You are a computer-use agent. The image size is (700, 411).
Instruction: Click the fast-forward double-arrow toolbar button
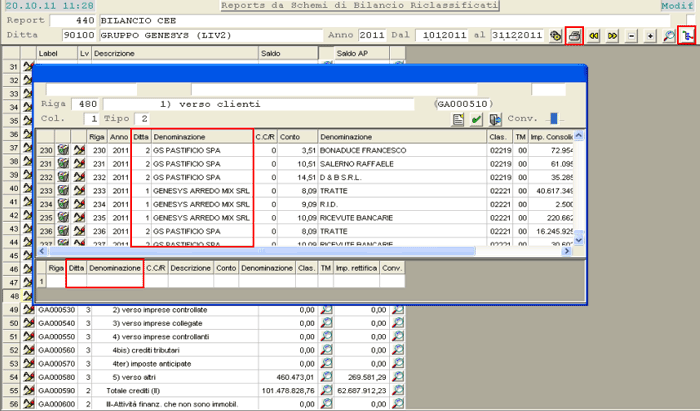(613, 36)
